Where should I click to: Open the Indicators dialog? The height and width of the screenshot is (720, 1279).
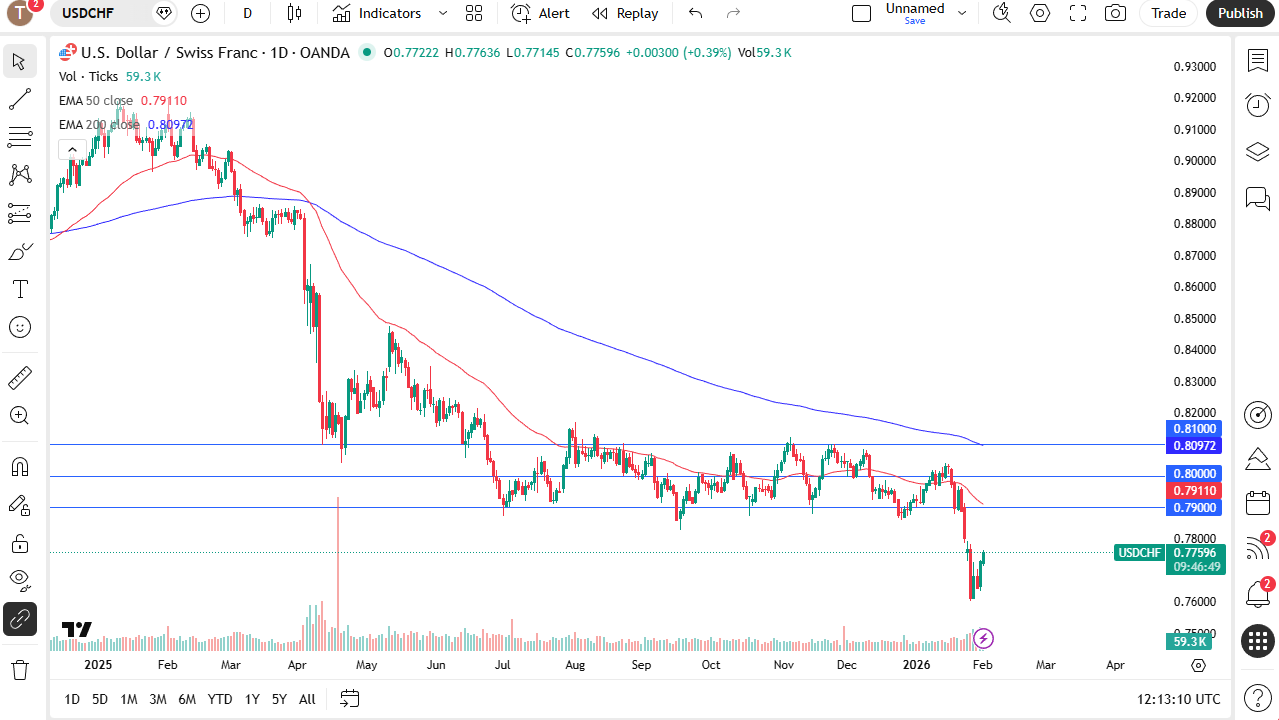[x=377, y=13]
